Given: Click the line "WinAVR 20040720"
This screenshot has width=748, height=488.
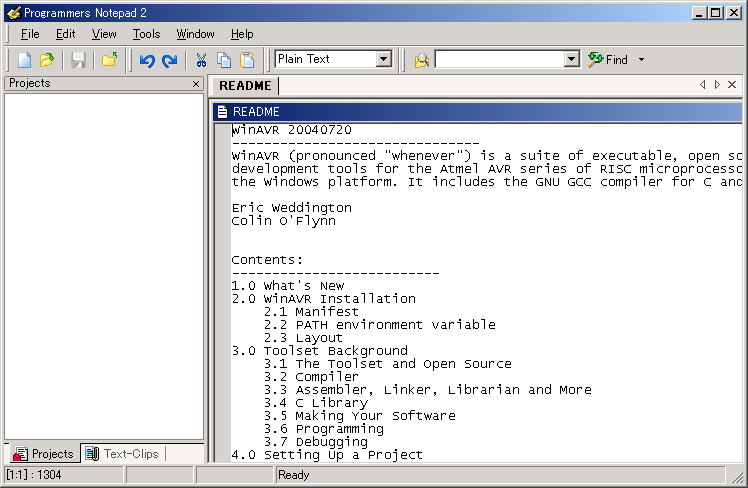Looking at the screenshot, I should click(291, 130).
